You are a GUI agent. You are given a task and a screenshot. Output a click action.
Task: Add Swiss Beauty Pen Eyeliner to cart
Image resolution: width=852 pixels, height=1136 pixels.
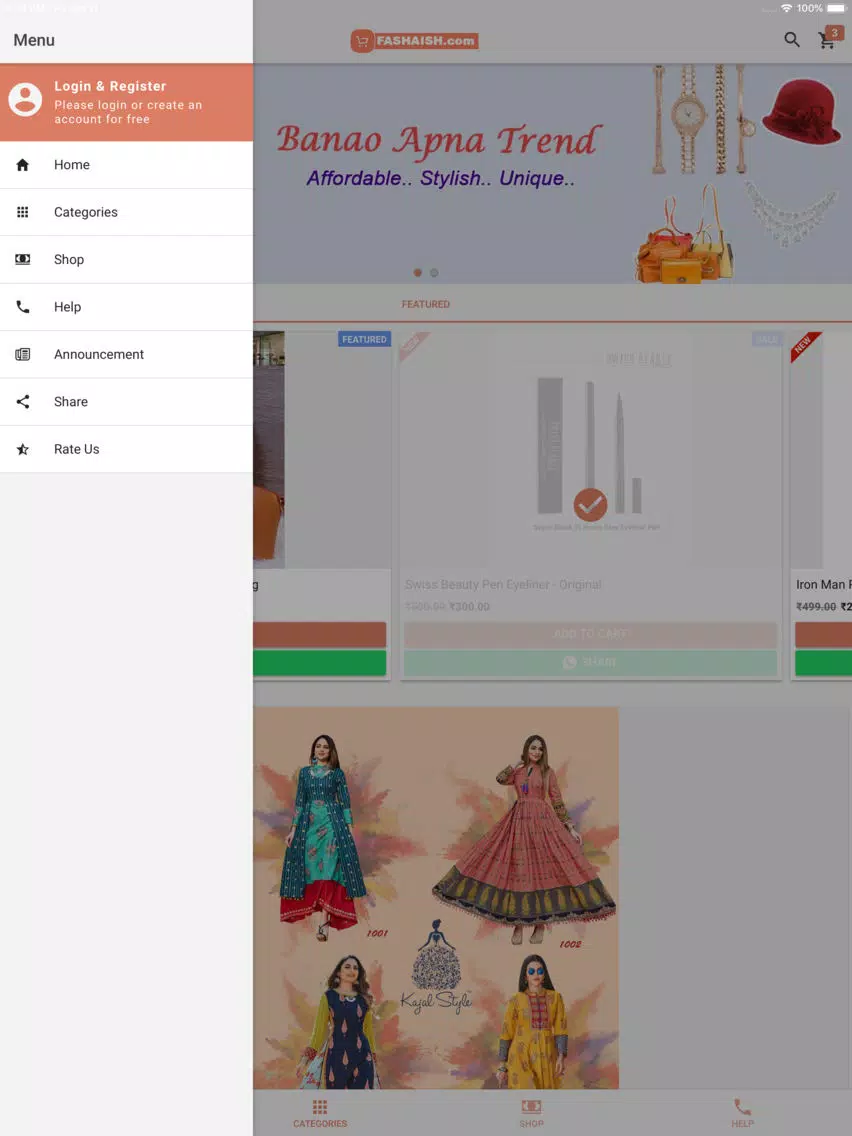pos(590,635)
